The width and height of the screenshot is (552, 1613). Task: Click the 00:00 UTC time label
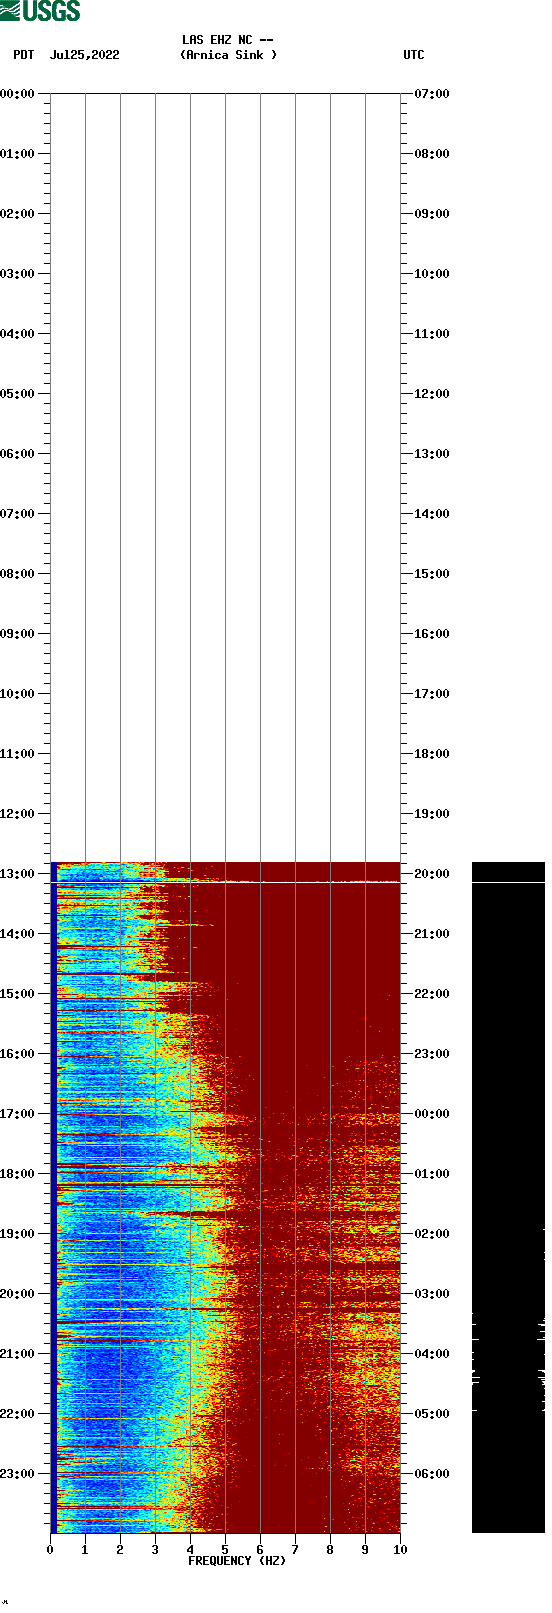pyautogui.click(x=432, y=1114)
